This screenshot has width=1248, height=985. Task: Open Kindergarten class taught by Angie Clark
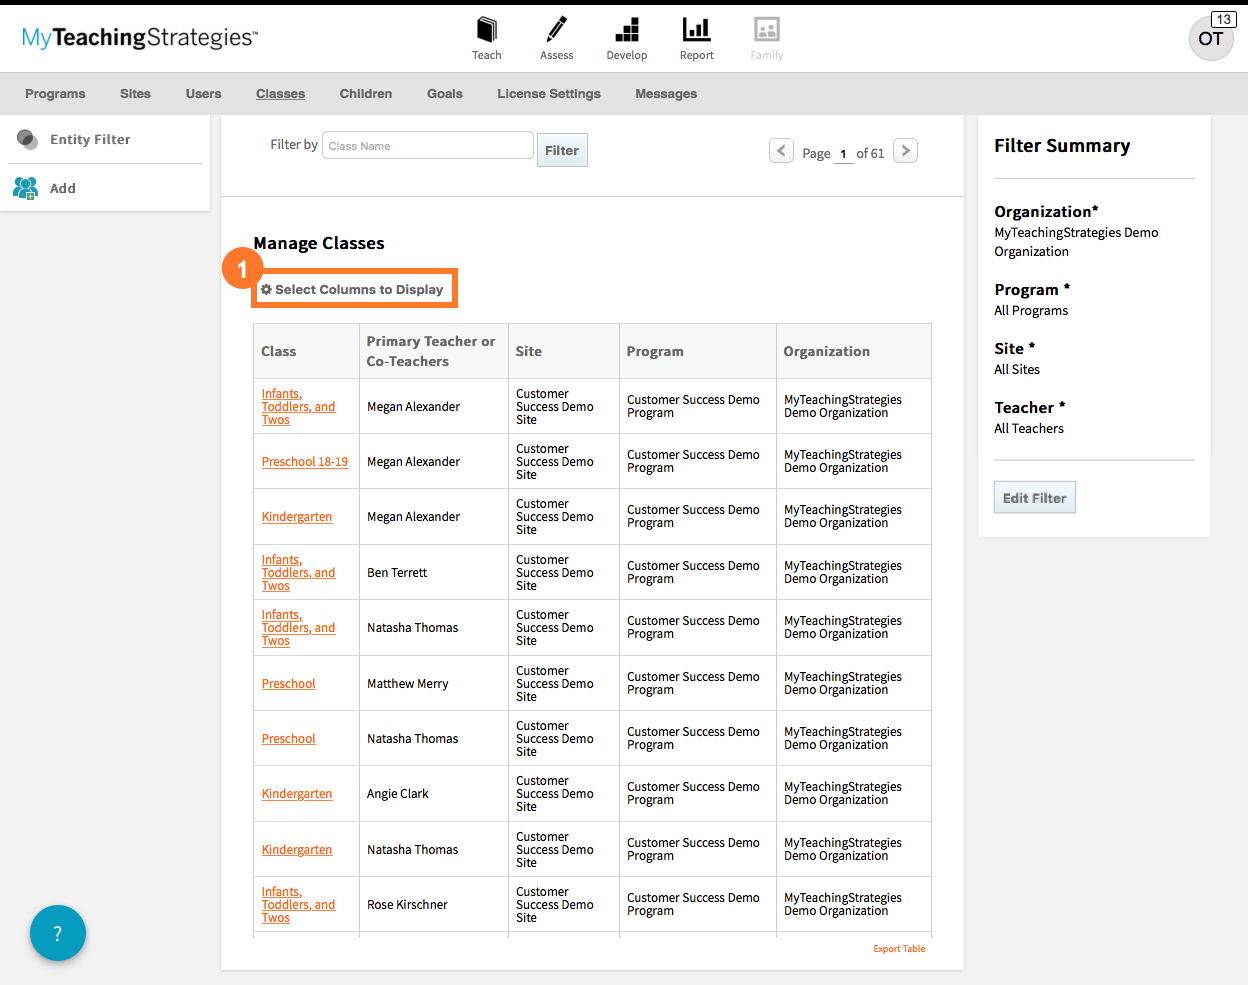pos(296,793)
